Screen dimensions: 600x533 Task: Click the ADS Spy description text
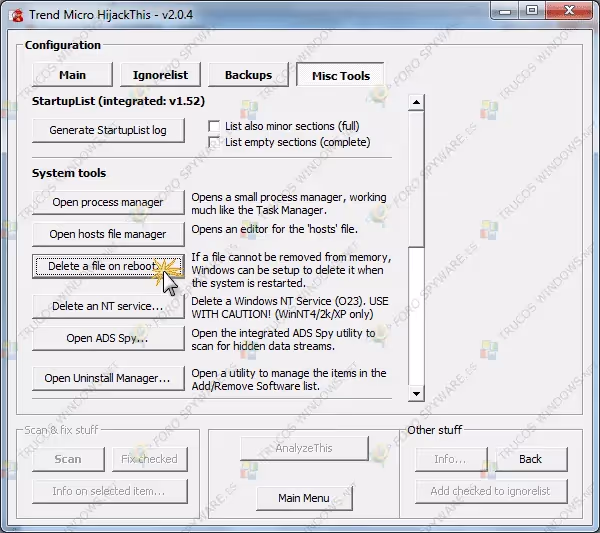click(x=283, y=340)
